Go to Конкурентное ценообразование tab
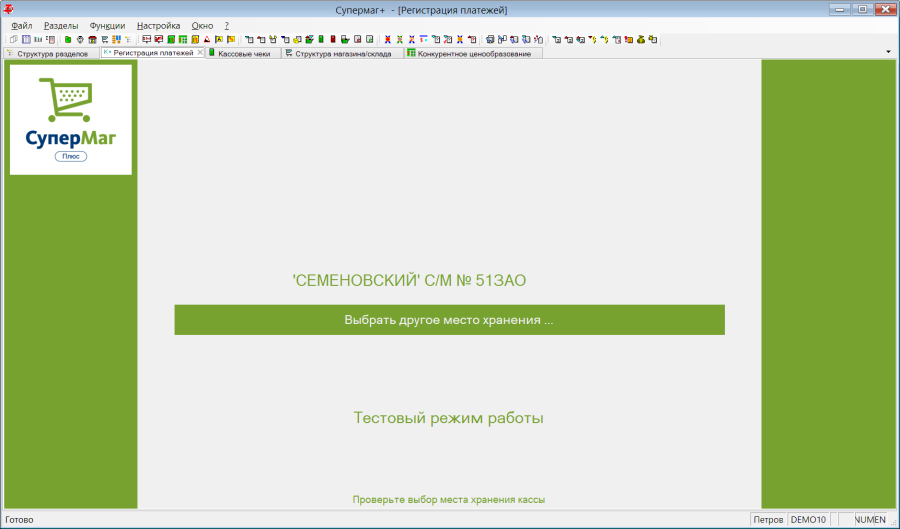900x529 pixels. pos(473,53)
